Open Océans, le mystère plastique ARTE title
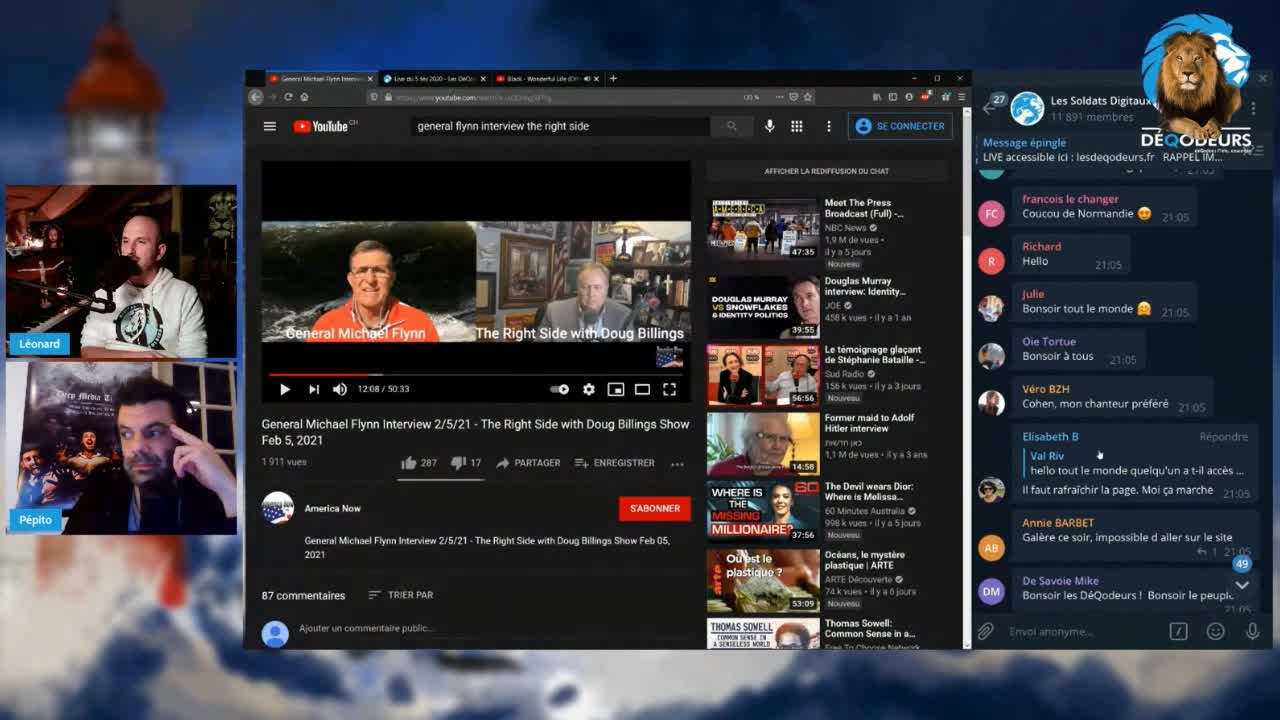 click(x=864, y=560)
